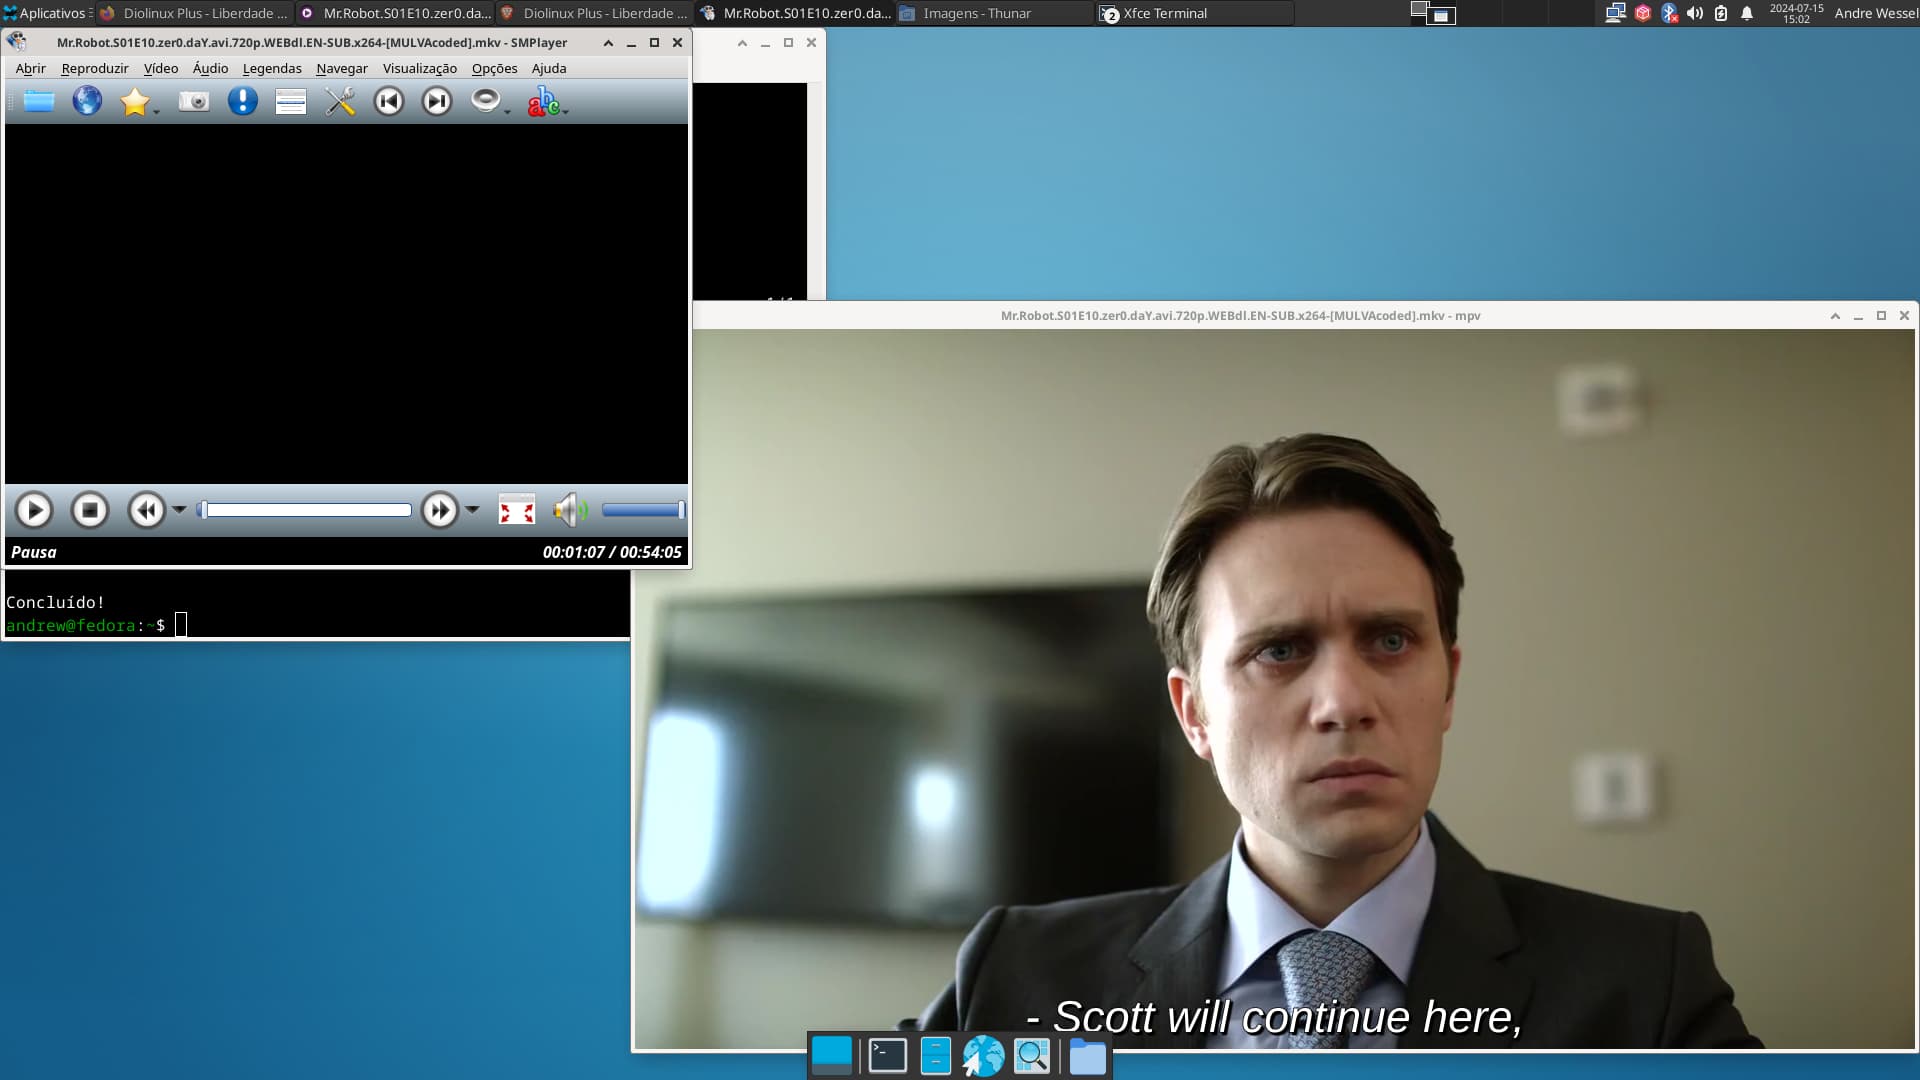Open favorites with the star icon

point(134,101)
